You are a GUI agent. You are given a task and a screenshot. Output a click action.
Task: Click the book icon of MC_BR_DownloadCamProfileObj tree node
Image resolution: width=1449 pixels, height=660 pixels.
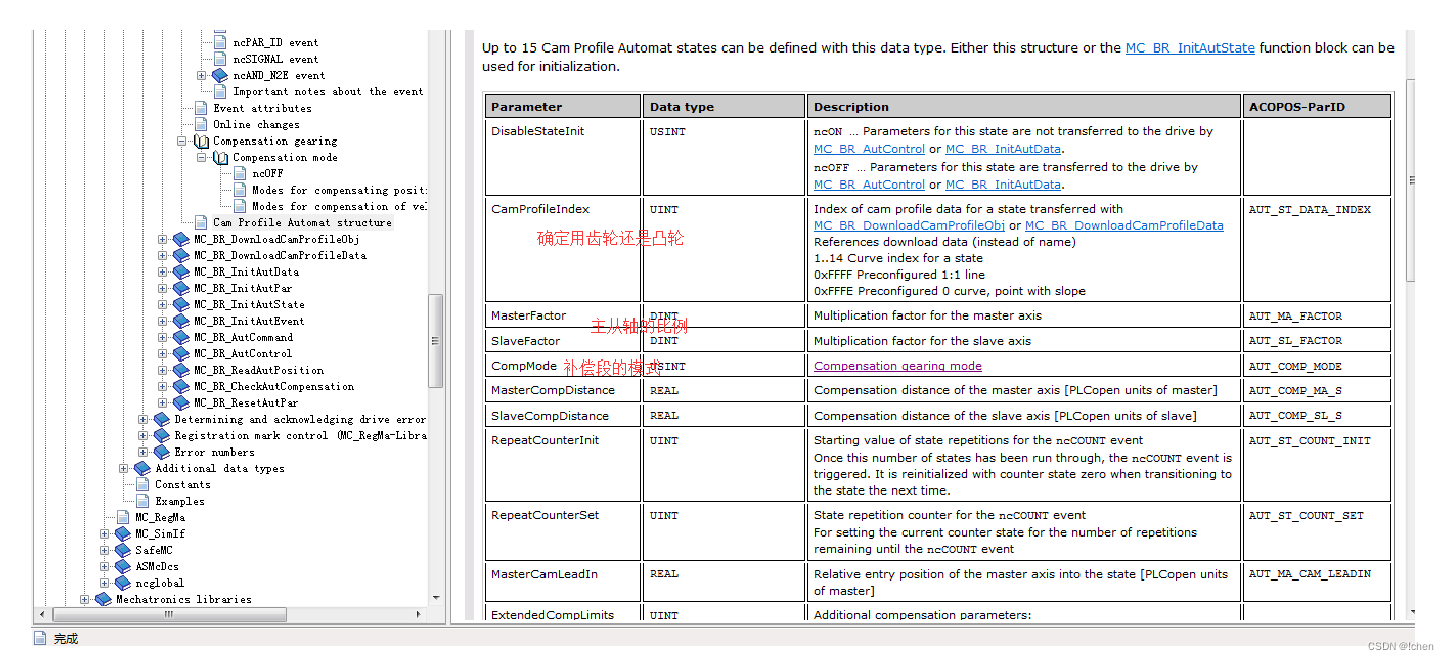coord(181,239)
